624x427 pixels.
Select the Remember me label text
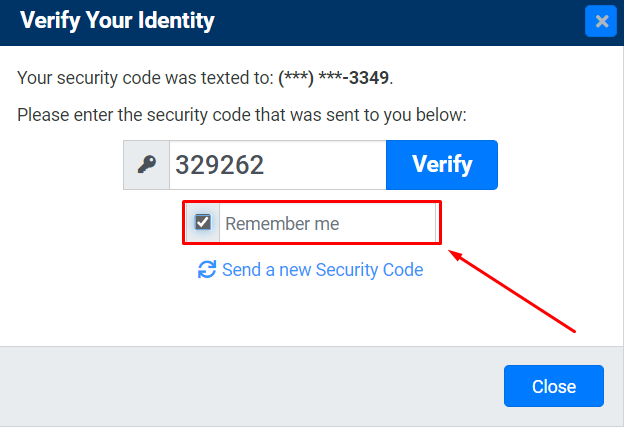point(282,224)
